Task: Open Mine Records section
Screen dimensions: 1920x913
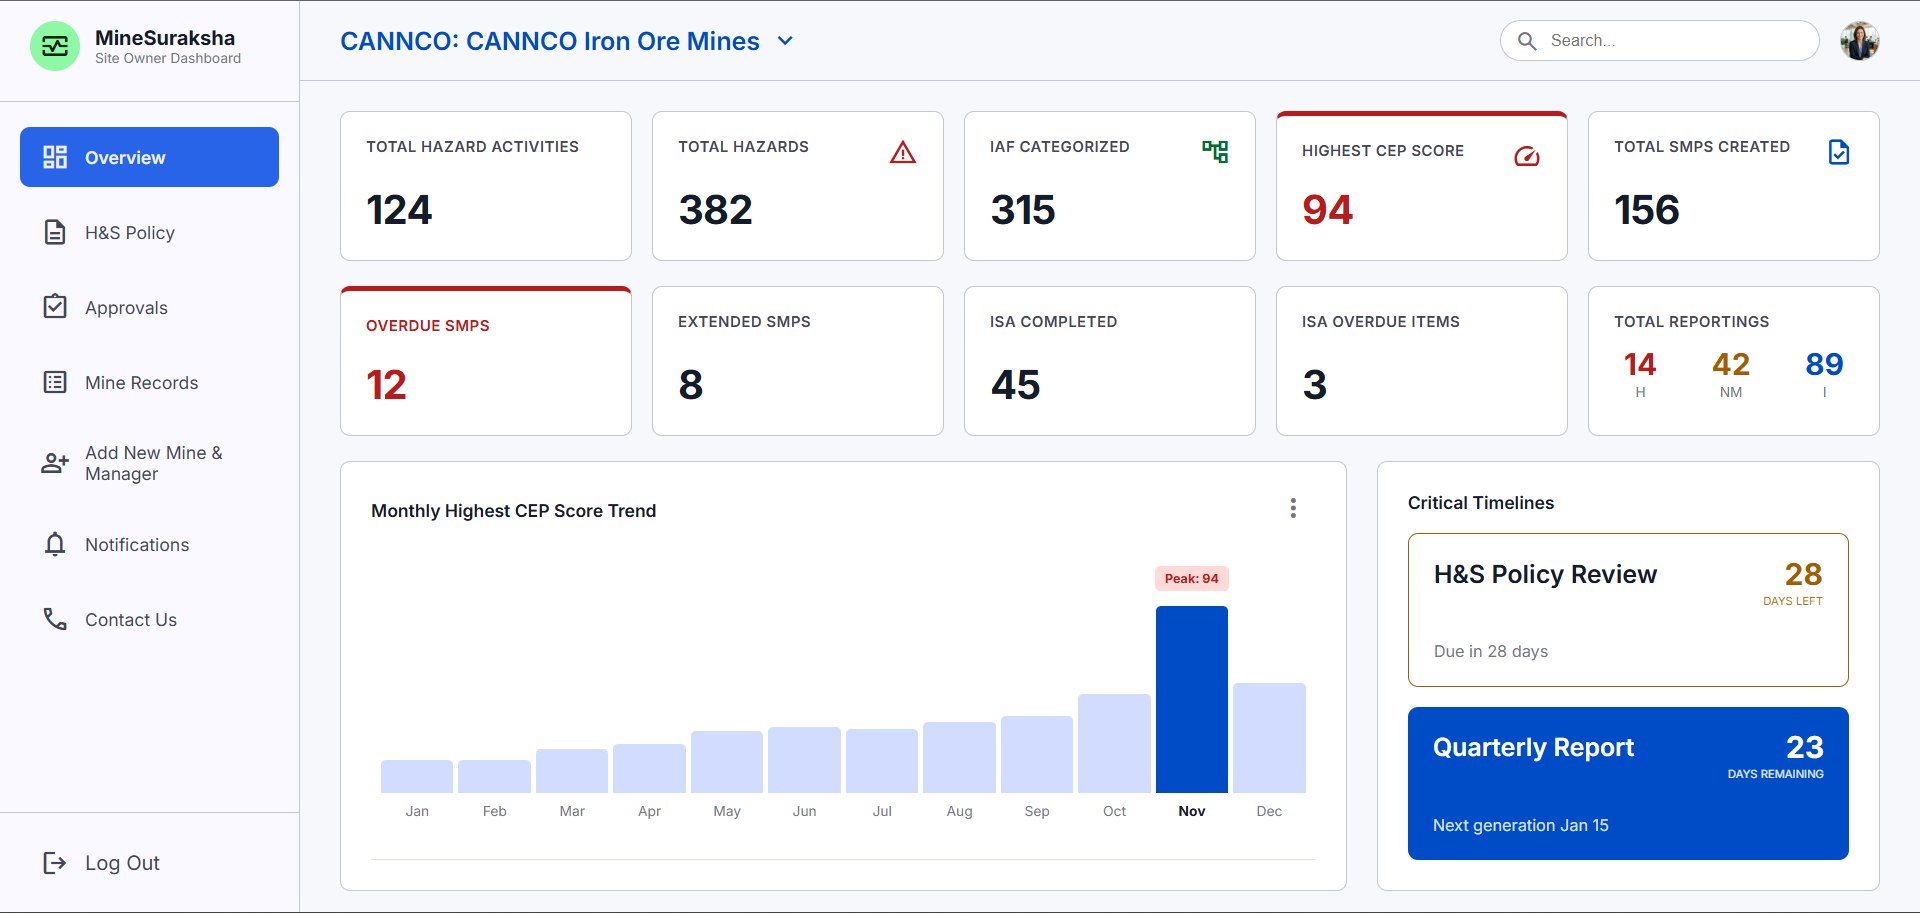Action: click(x=149, y=382)
